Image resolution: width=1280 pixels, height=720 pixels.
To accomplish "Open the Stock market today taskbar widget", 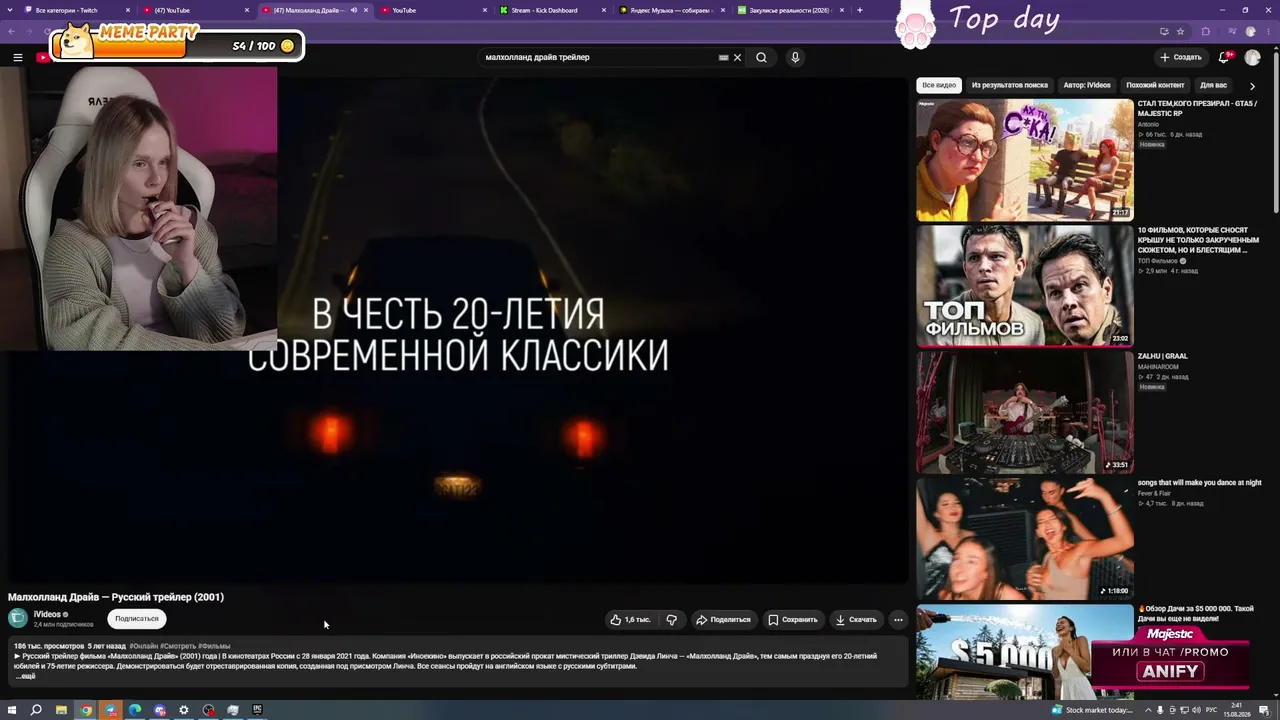I will click(x=1092, y=710).
